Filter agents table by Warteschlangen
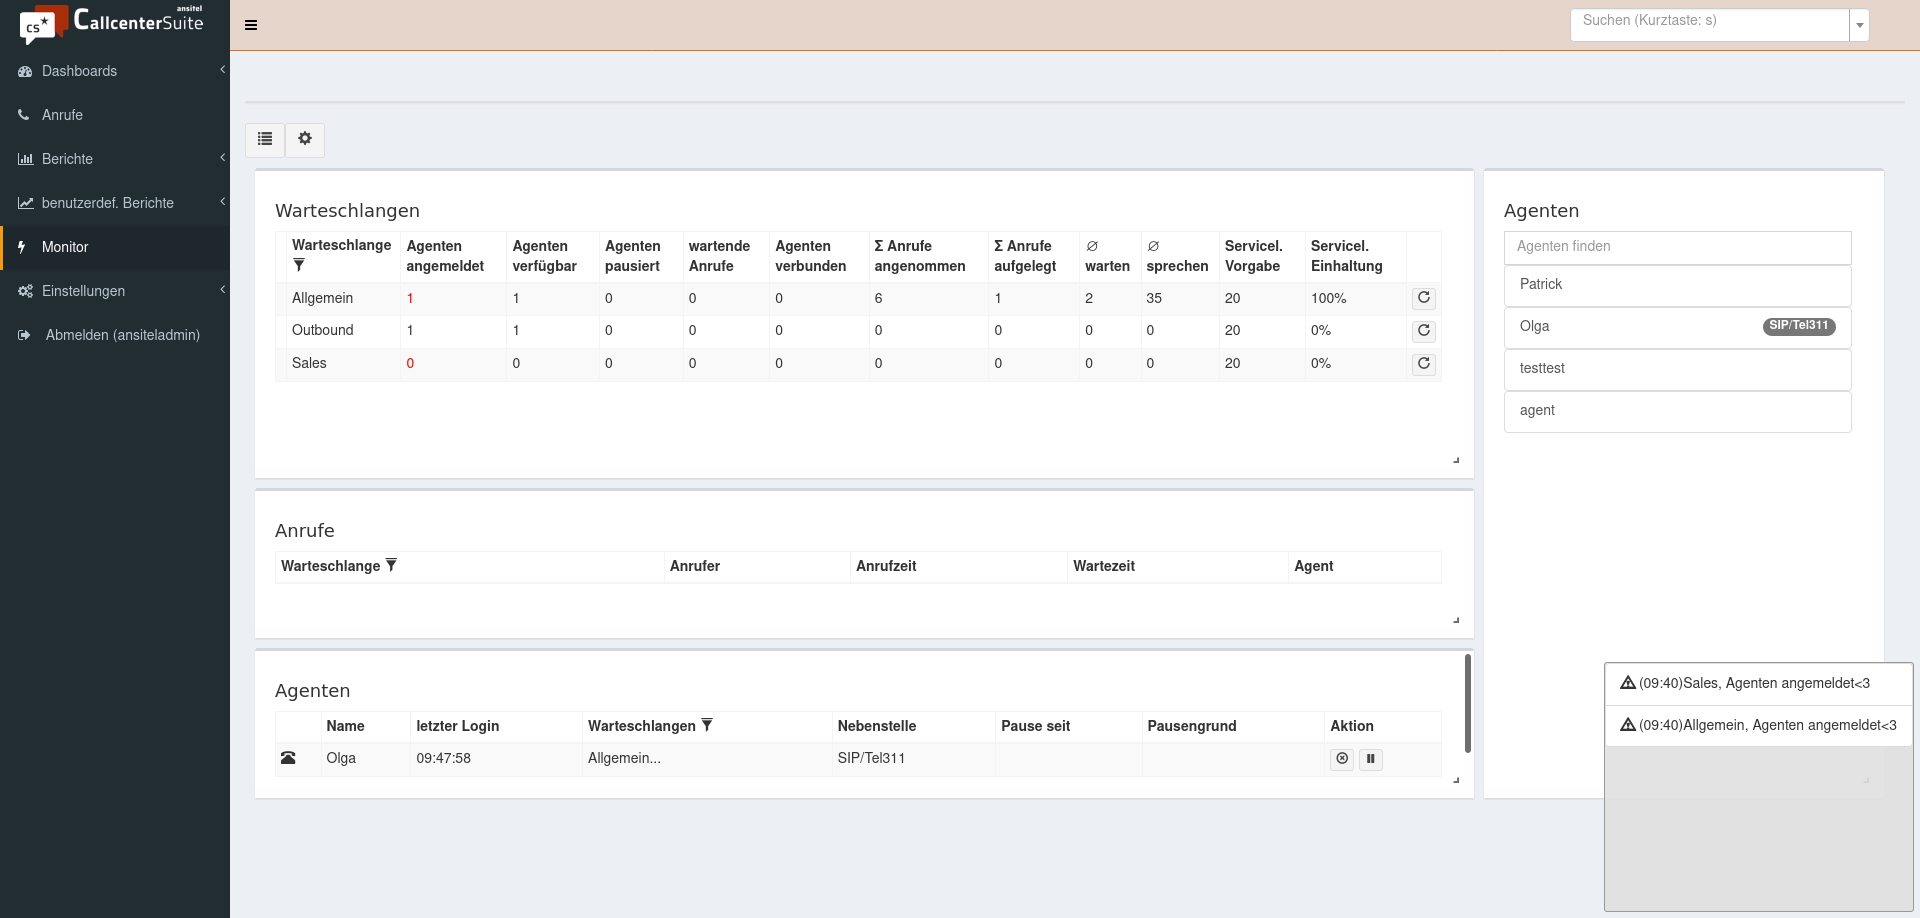Image resolution: width=1920 pixels, height=918 pixels. click(x=707, y=725)
